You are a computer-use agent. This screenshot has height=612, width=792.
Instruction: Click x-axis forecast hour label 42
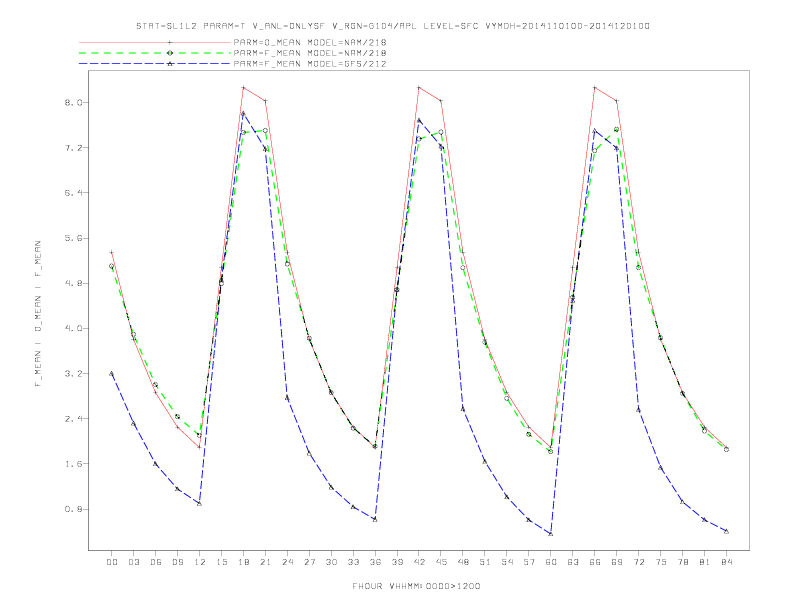click(419, 562)
